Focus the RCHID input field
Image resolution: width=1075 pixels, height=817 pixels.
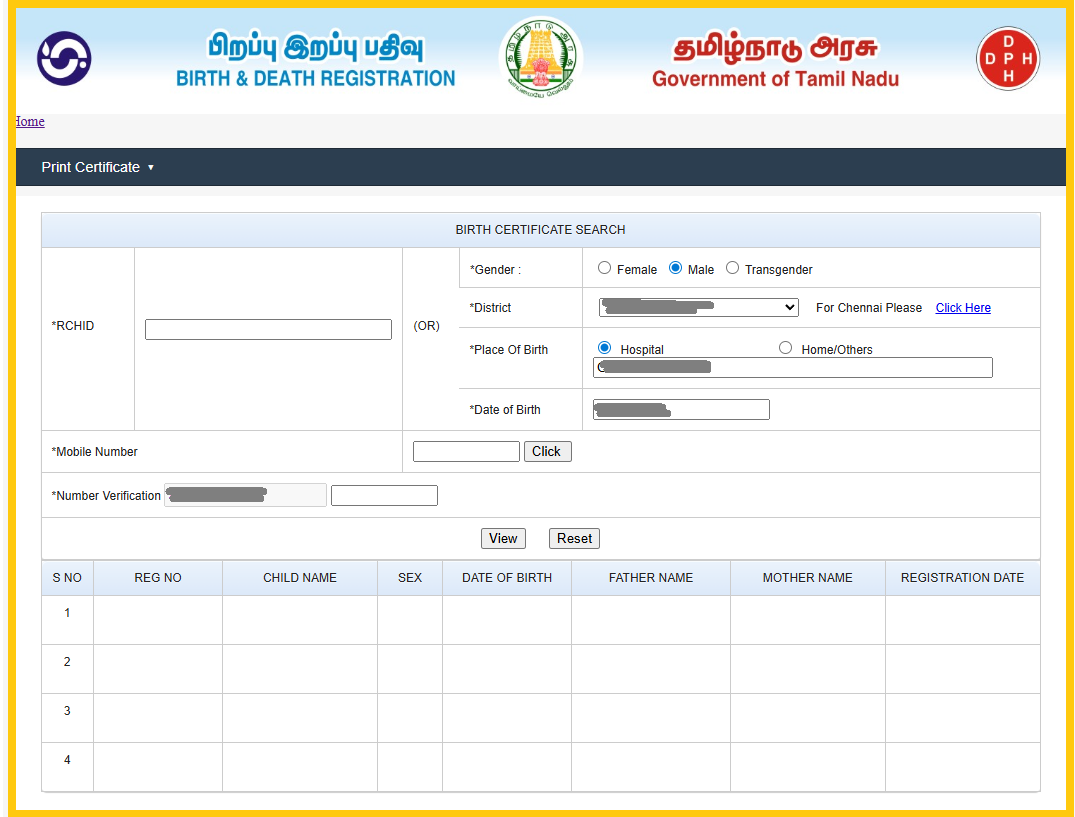click(x=268, y=329)
